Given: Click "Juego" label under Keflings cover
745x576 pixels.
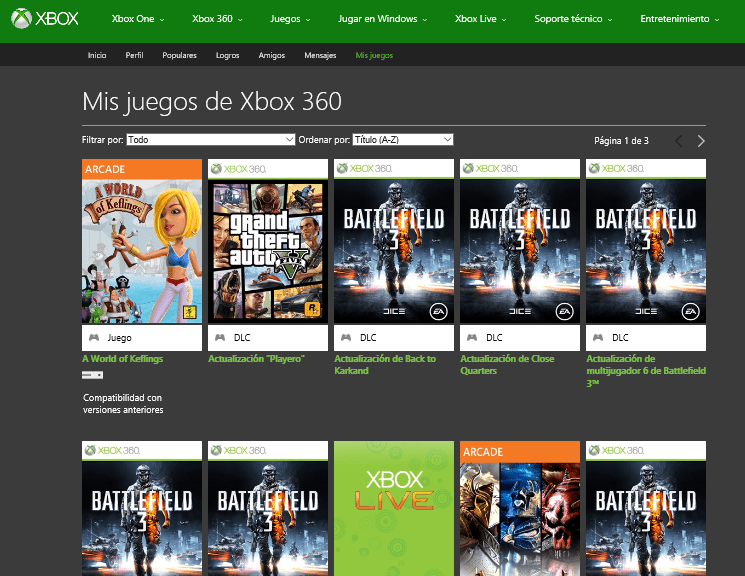Looking at the screenshot, I should (x=119, y=337).
